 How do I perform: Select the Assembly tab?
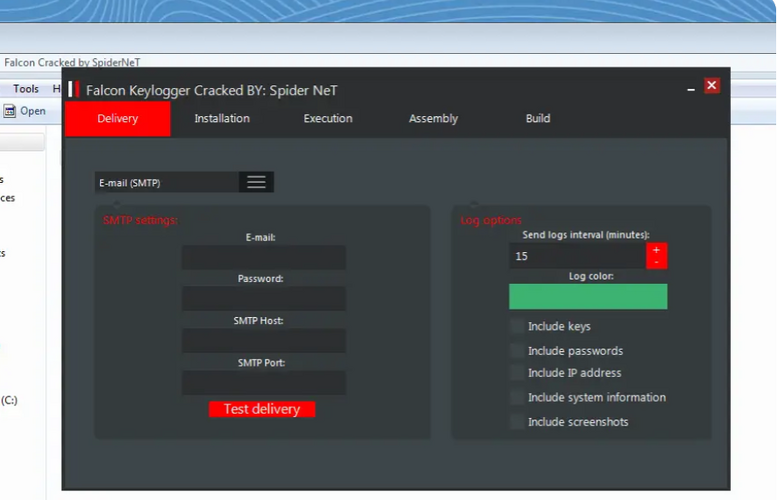[x=433, y=118]
